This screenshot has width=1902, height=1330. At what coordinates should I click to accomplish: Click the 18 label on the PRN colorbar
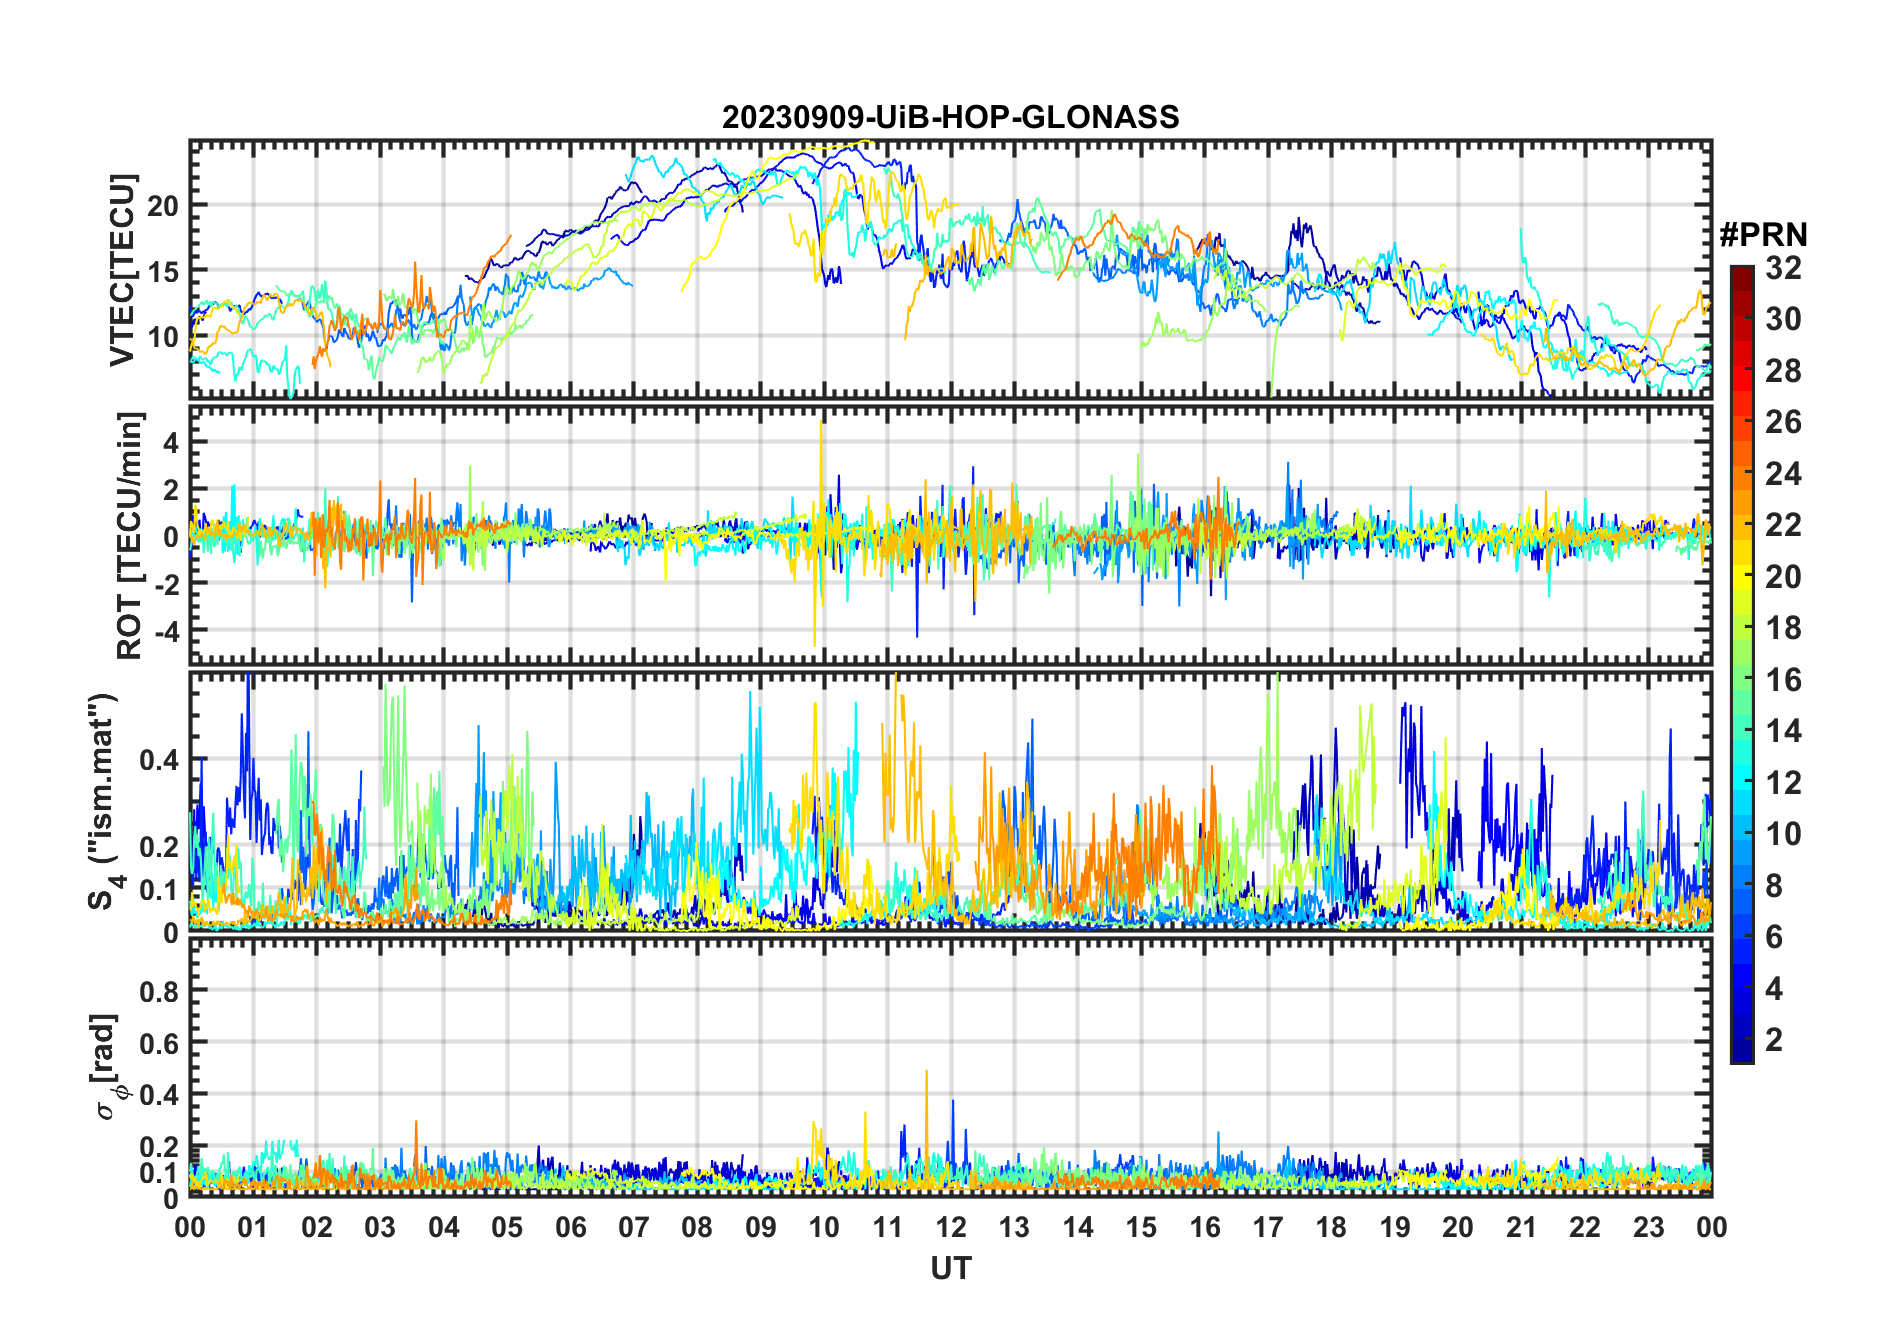[1783, 628]
